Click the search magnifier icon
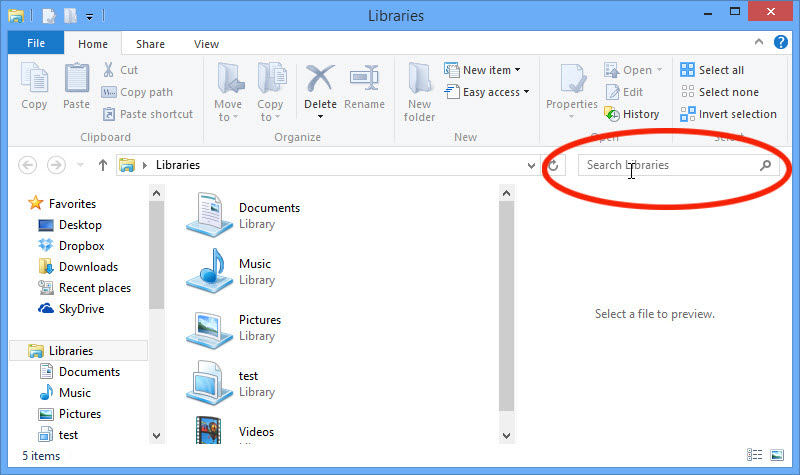 (765, 165)
